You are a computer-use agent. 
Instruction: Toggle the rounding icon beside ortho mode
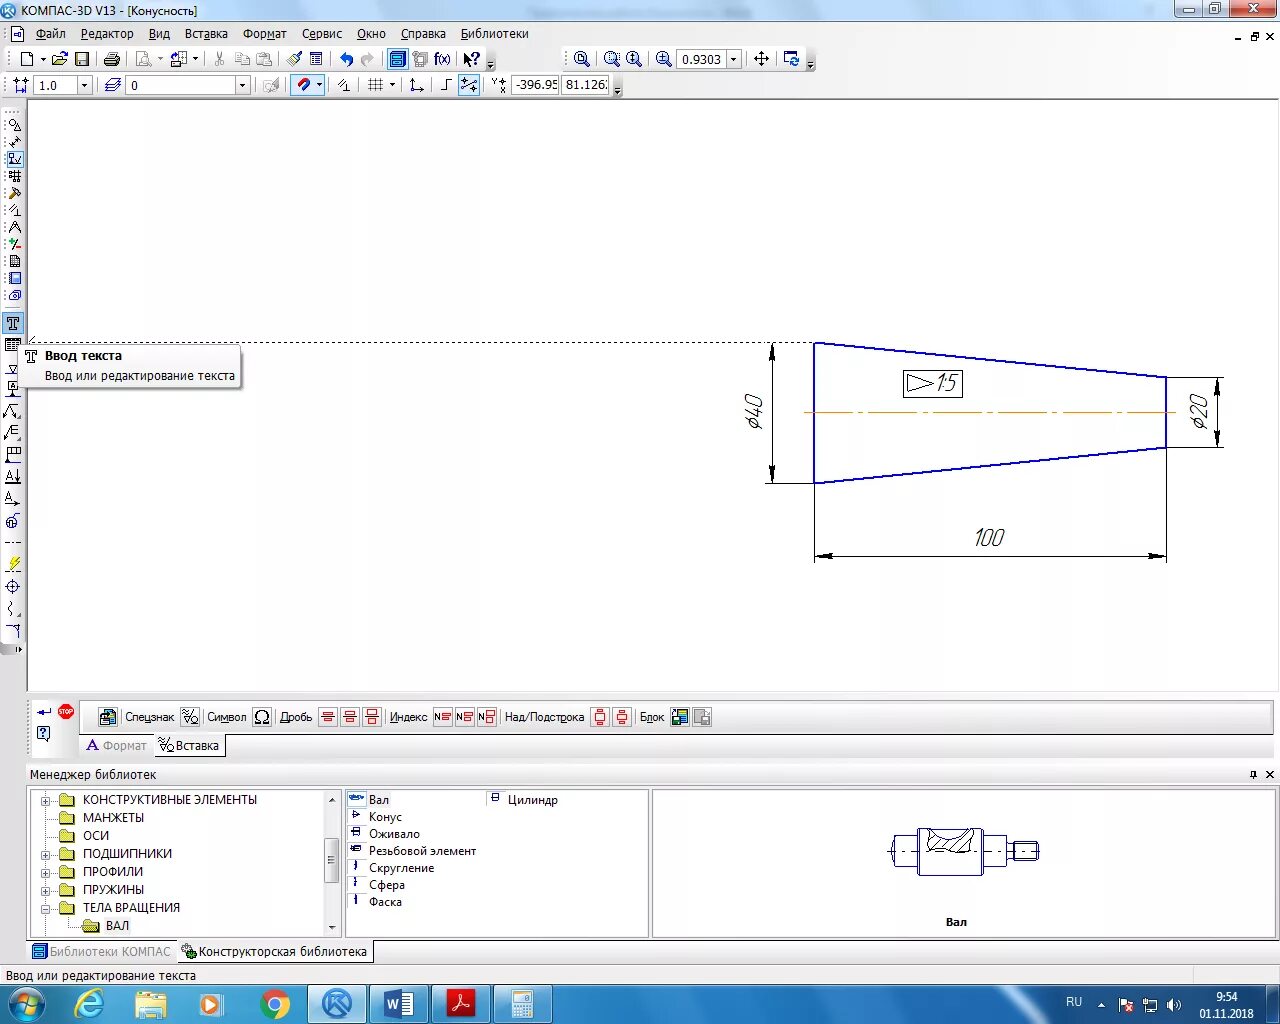tap(468, 85)
